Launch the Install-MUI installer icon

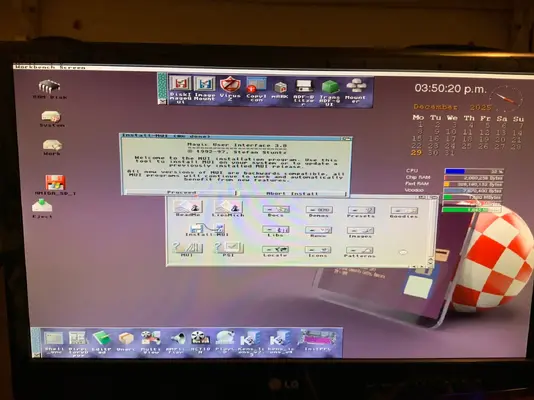pyautogui.click(x=207, y=230)
